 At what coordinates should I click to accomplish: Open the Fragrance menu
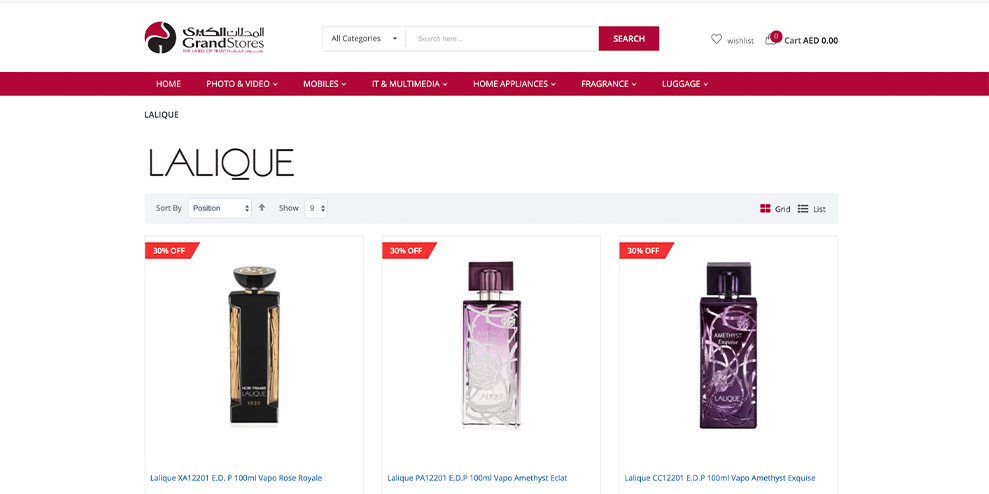pyautogui.click(x=609, y=84)
